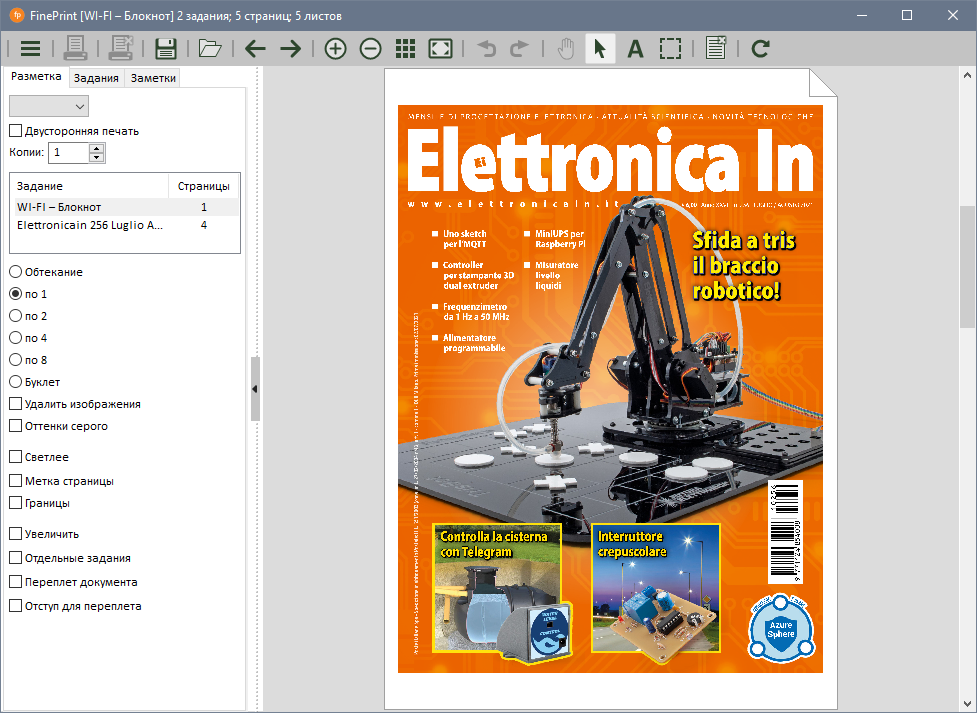Collapse the left settings panel with arrow handle

[255, 389]
